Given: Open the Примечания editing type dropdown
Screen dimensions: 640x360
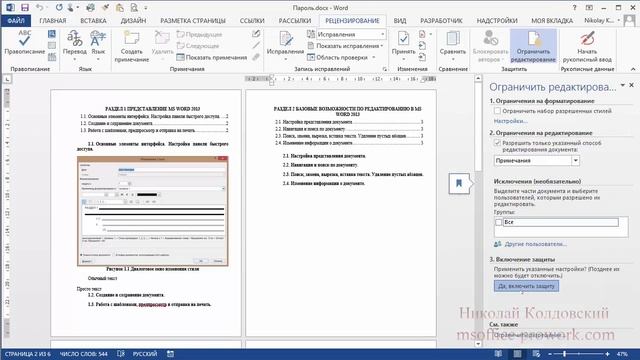Looking at the screenshot, I should [x=575, y=160].
